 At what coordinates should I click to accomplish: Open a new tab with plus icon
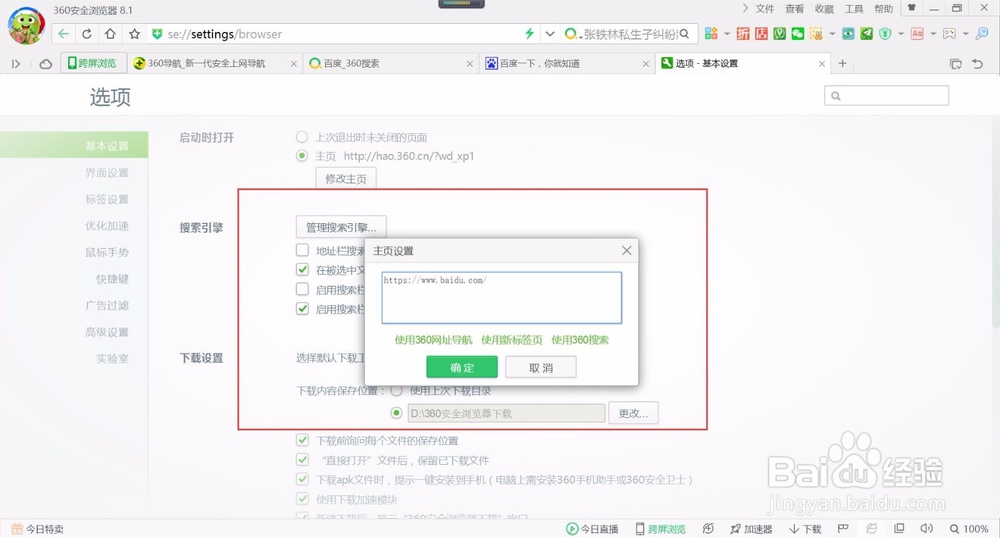pos(842,63)
